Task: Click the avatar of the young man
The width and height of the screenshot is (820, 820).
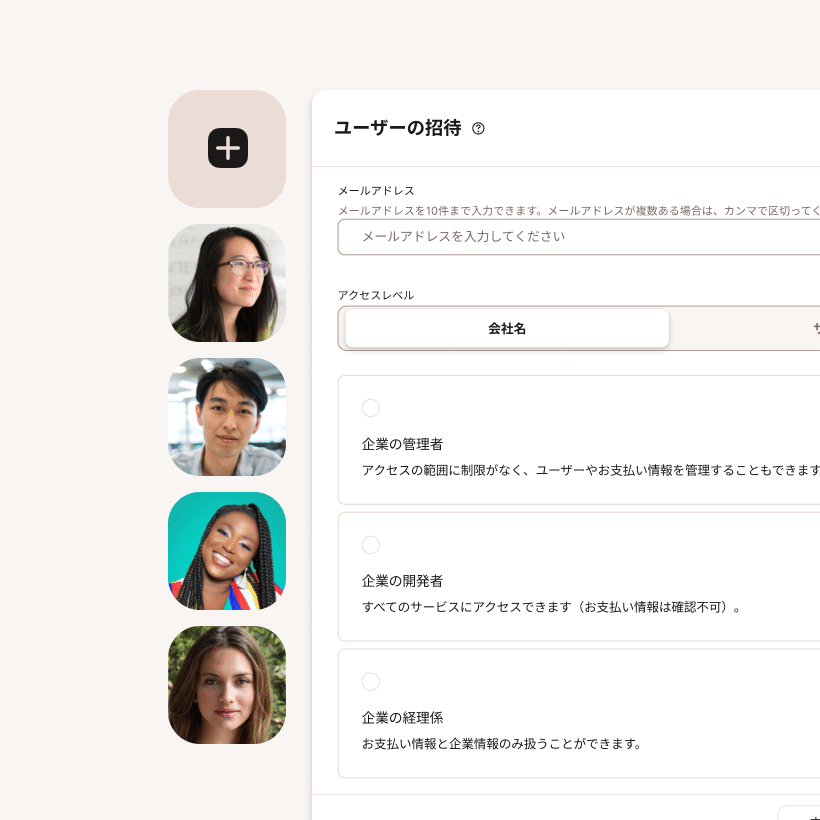Action: click(227, 416)
